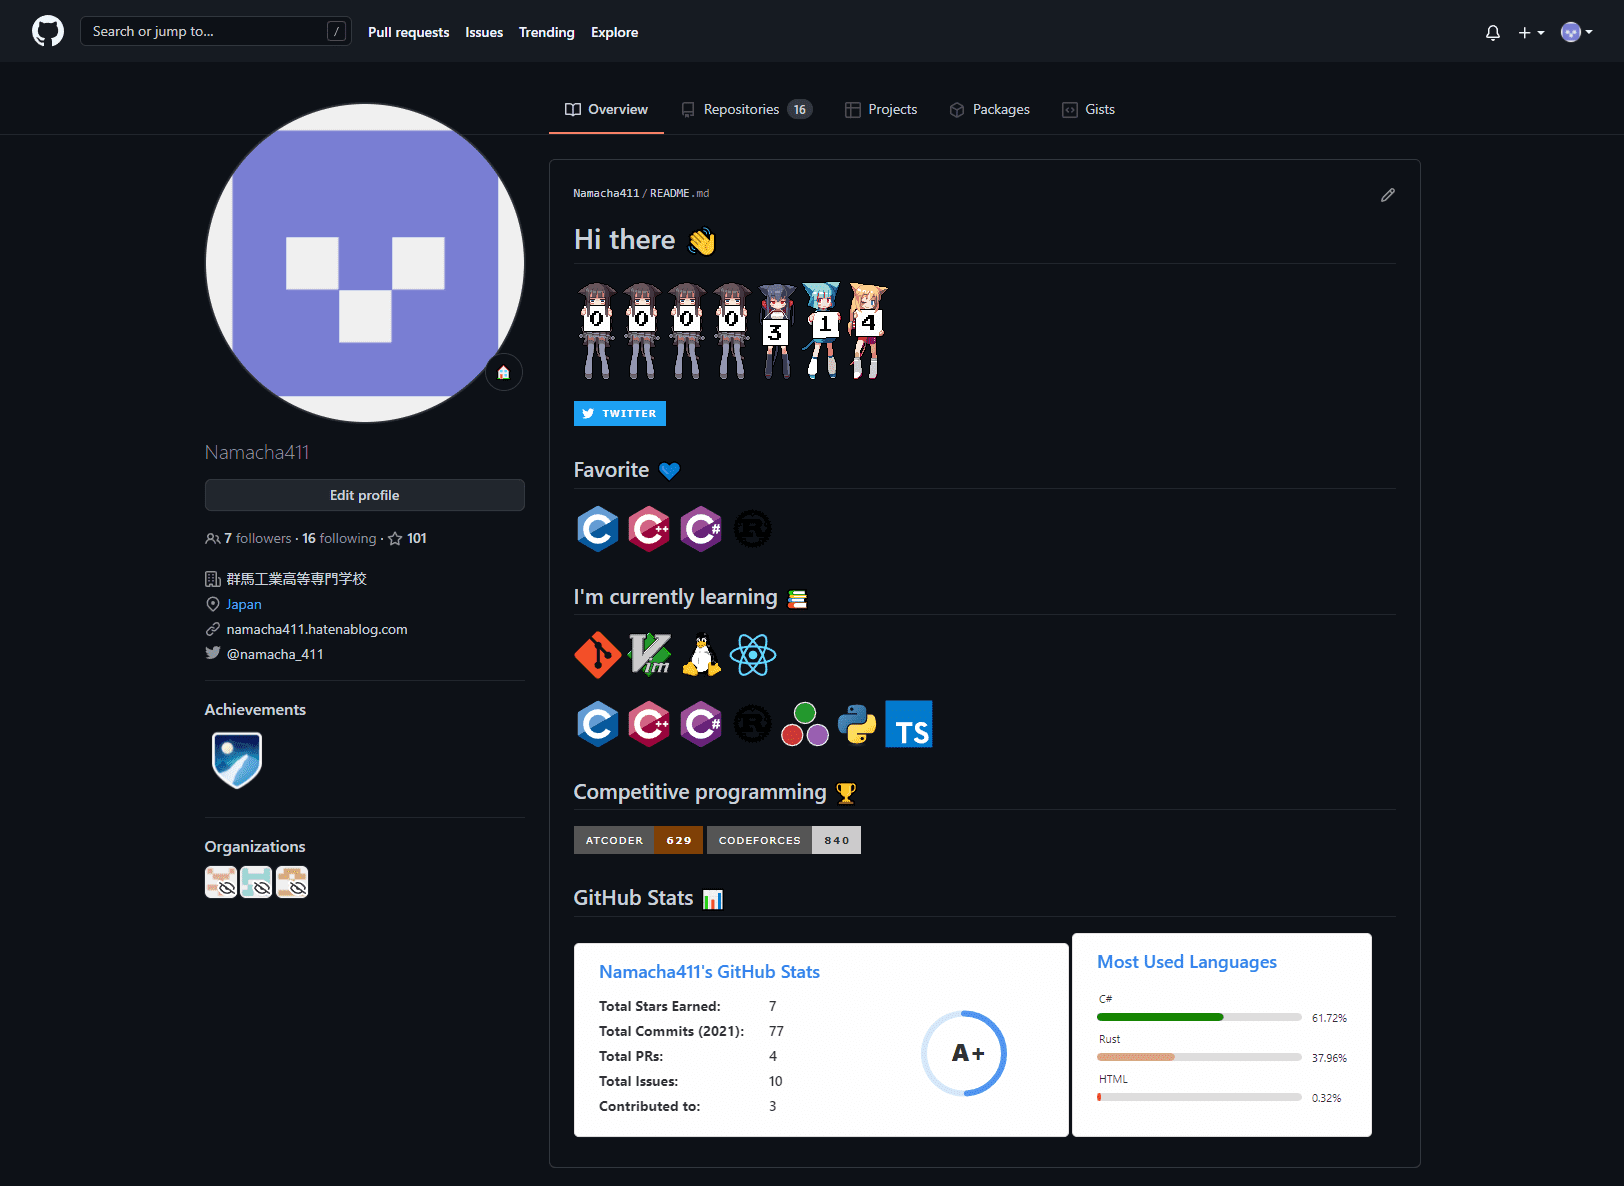Click the C# icon under Favorite
Viewport: 1624px width, 1186px height.
tap(701, 529)
